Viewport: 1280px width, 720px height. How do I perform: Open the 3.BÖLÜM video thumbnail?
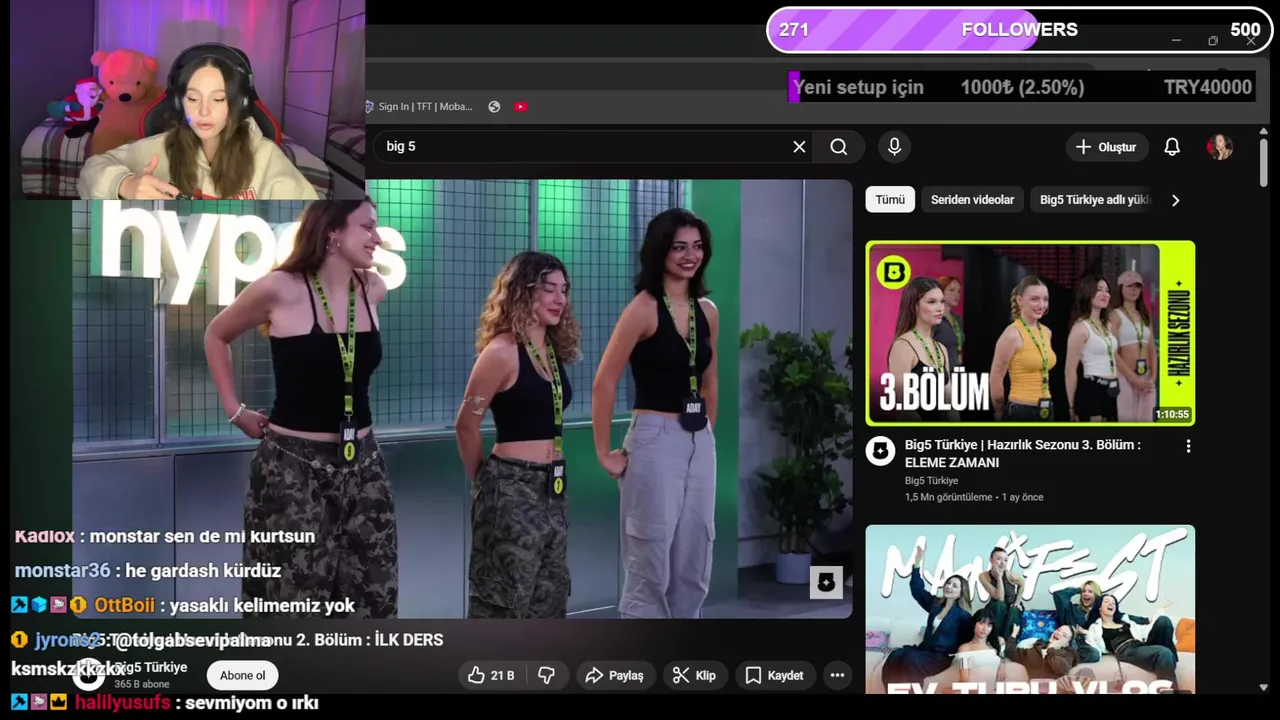(x=1030, y=333)
